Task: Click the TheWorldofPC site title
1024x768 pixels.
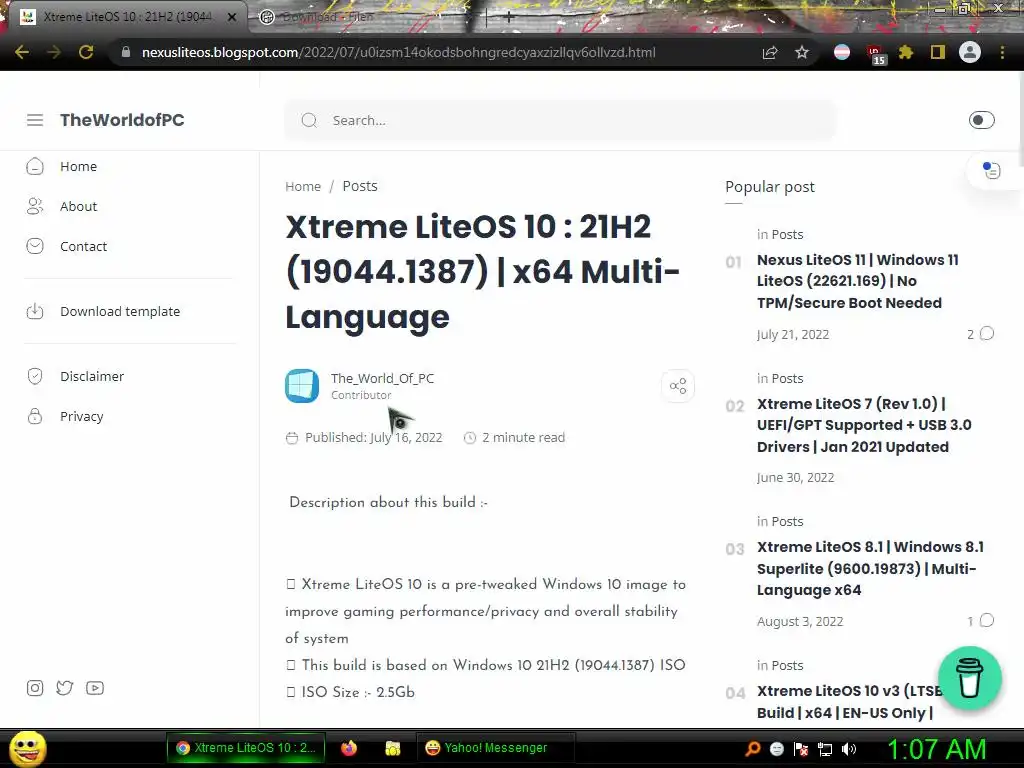Action: (x=122, y=120)
